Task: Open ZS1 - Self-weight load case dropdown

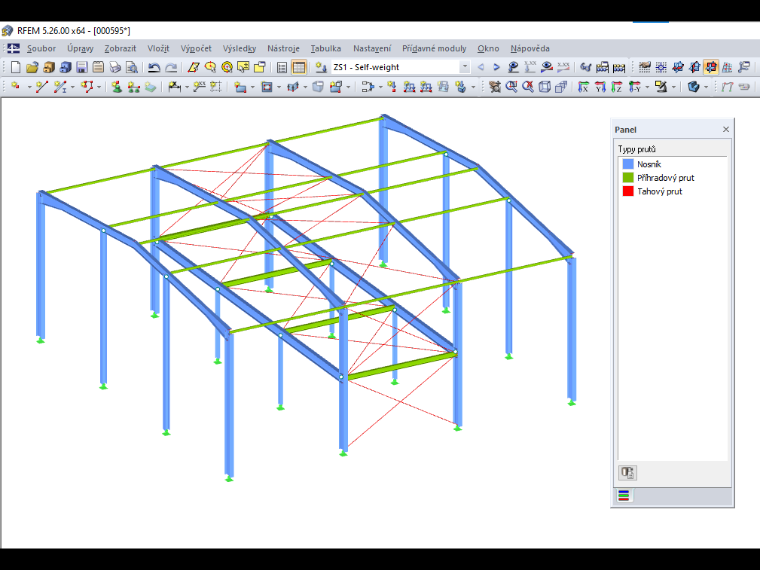Action: pos(464,67)
